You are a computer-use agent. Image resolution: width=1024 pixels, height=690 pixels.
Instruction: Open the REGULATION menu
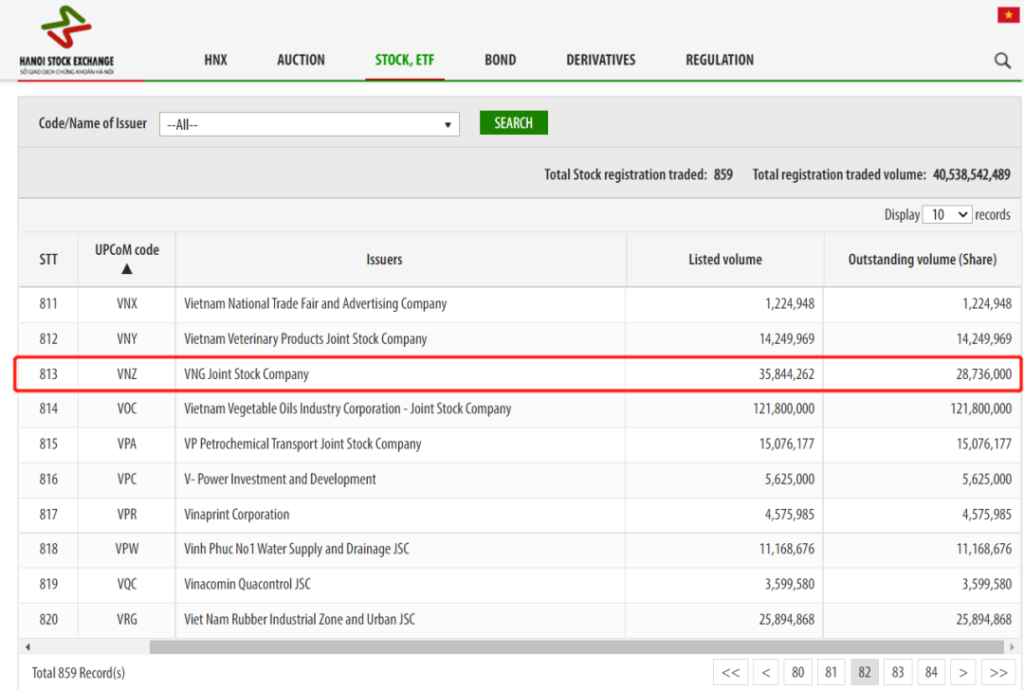click(720, 60)
